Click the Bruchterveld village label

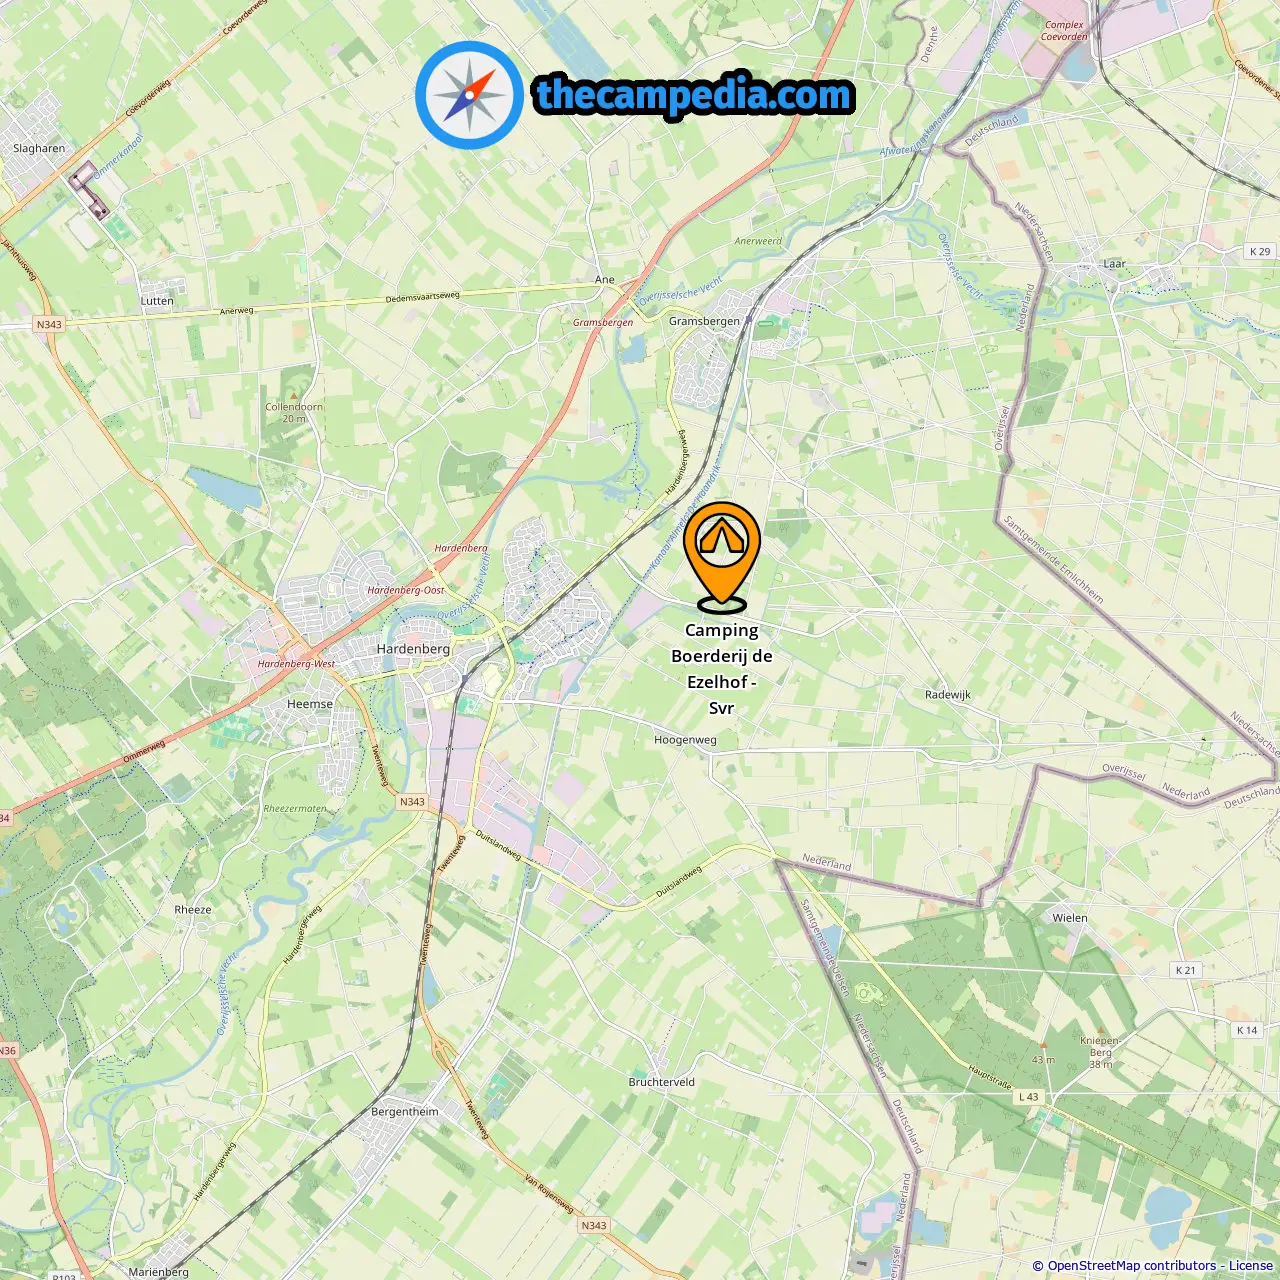[x=662, y=1082]
